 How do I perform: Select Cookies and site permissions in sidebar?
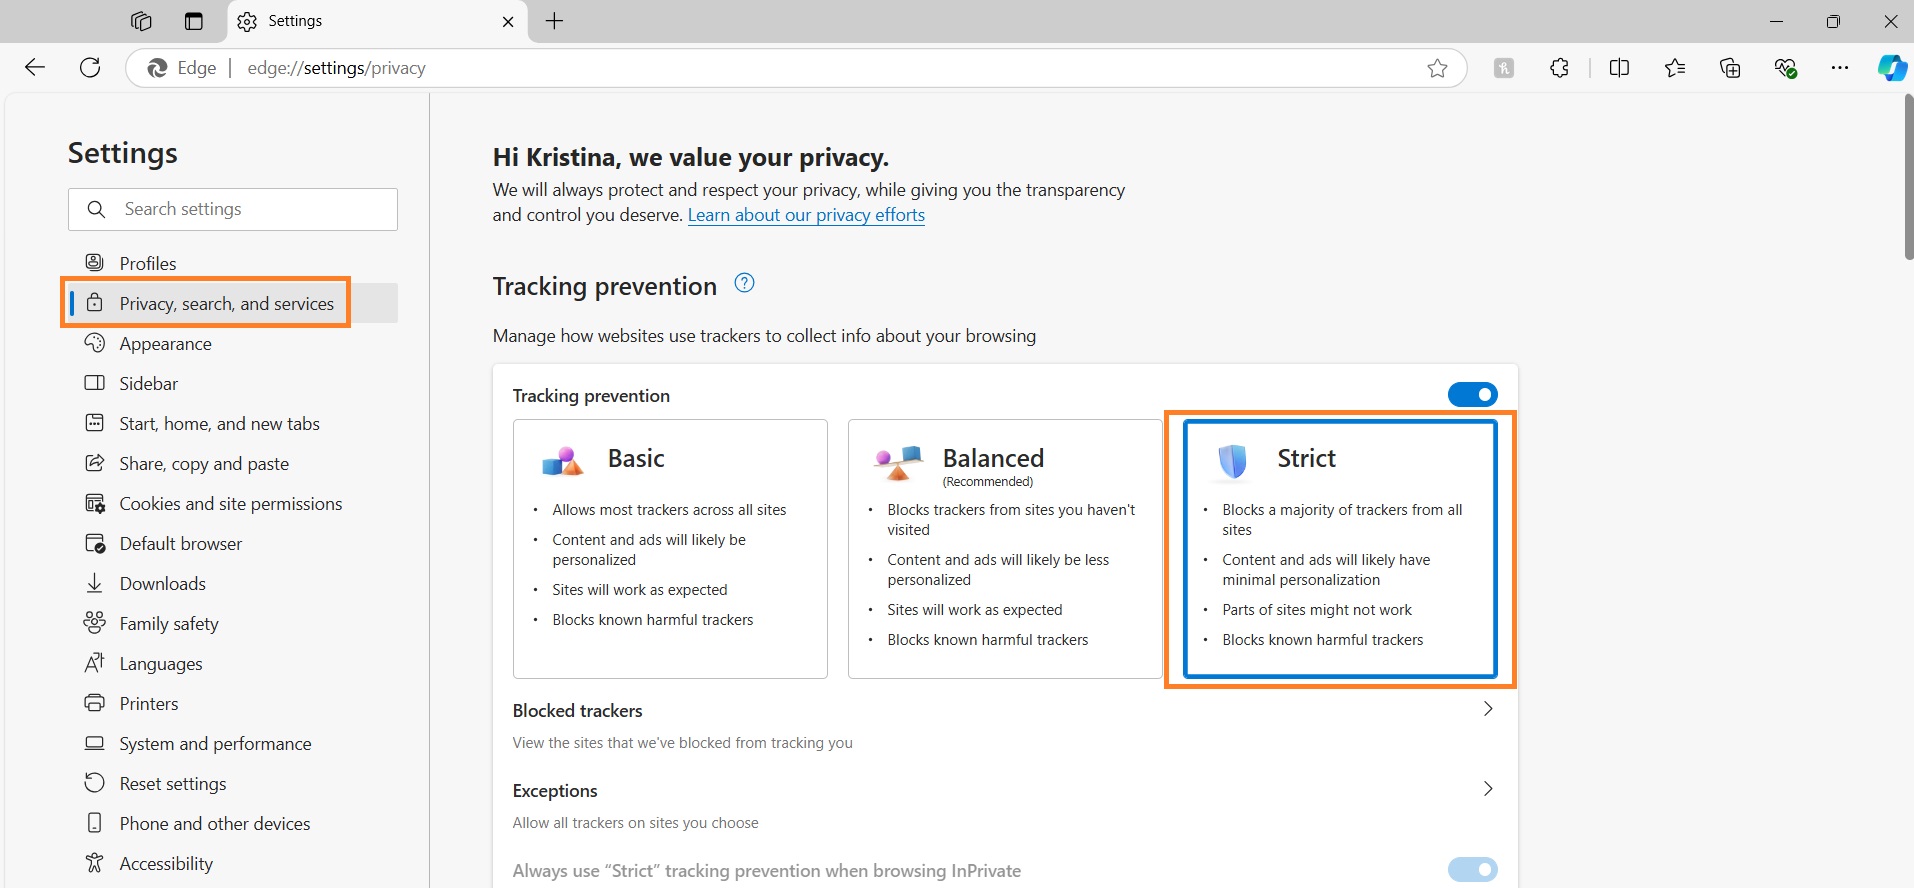click(x=230, y=503)
